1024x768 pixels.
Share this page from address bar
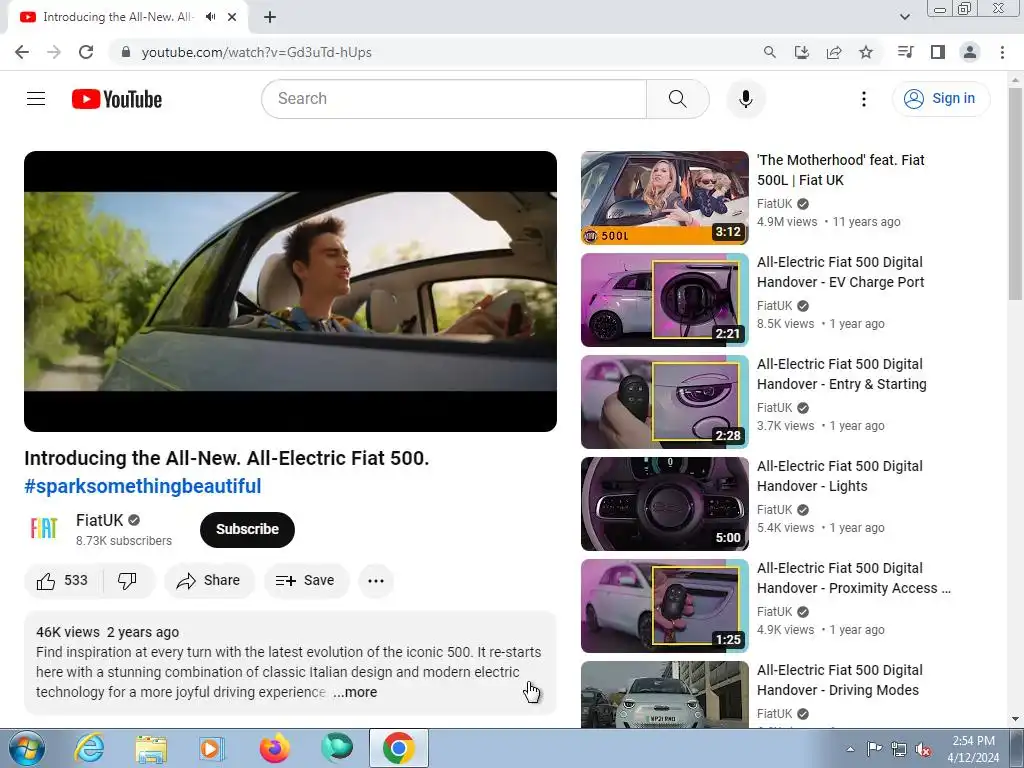click(834, 52)
